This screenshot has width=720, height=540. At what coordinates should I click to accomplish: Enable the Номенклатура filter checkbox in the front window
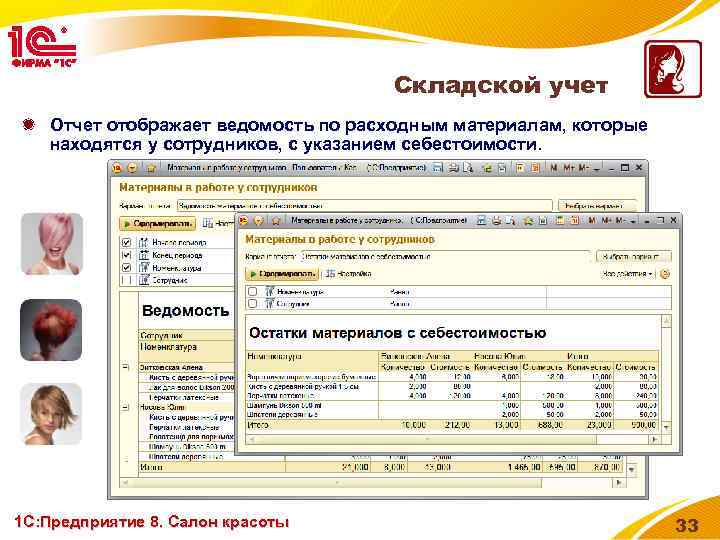pyautogui.click(x=252, y=292)
